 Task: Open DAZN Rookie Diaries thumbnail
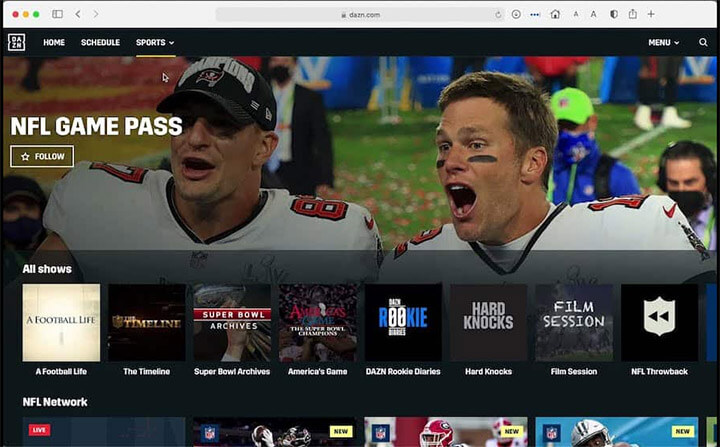coord(403,323)
